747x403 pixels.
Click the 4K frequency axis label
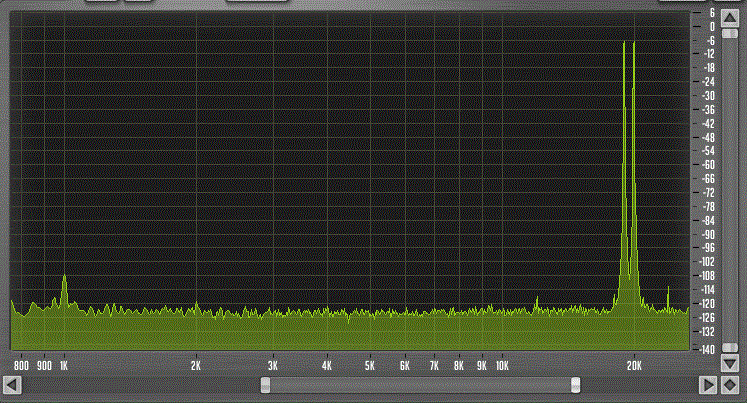(327, 366)
